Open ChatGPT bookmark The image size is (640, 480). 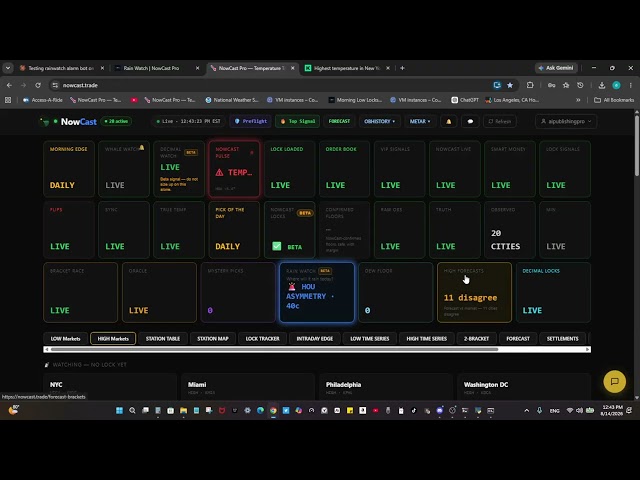[465, 100]
